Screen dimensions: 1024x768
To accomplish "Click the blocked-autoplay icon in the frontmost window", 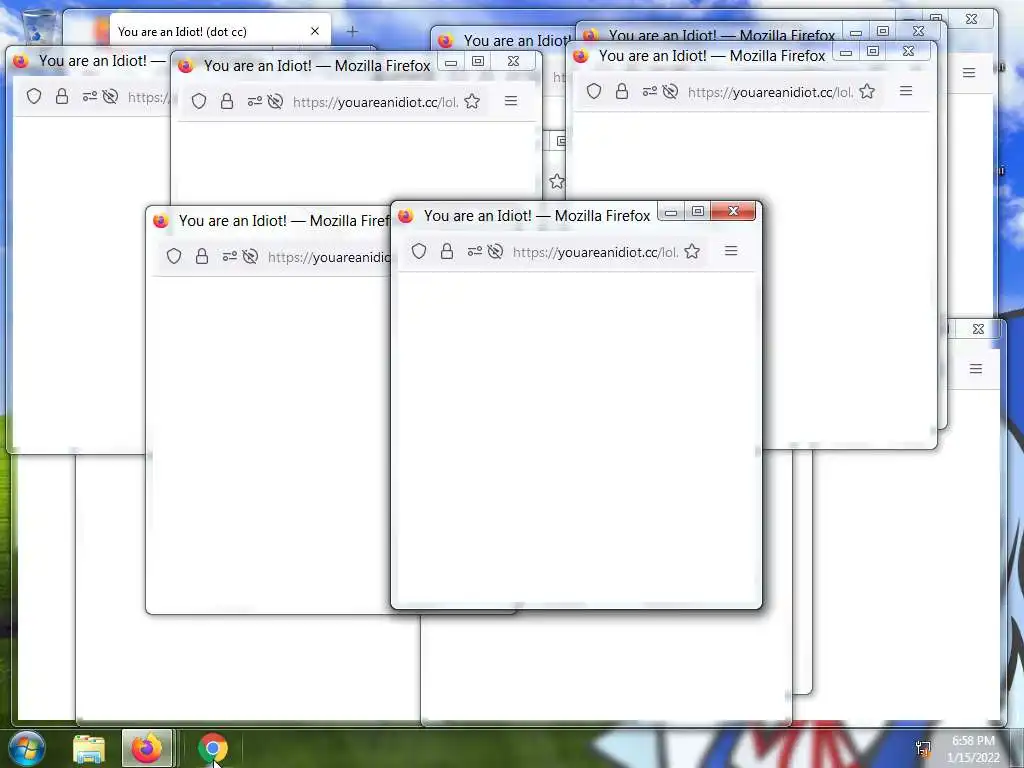I will coord(495,251).
